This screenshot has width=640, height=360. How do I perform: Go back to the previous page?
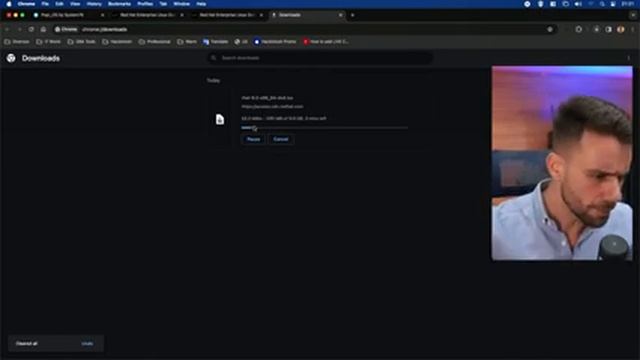click(7, 29)
